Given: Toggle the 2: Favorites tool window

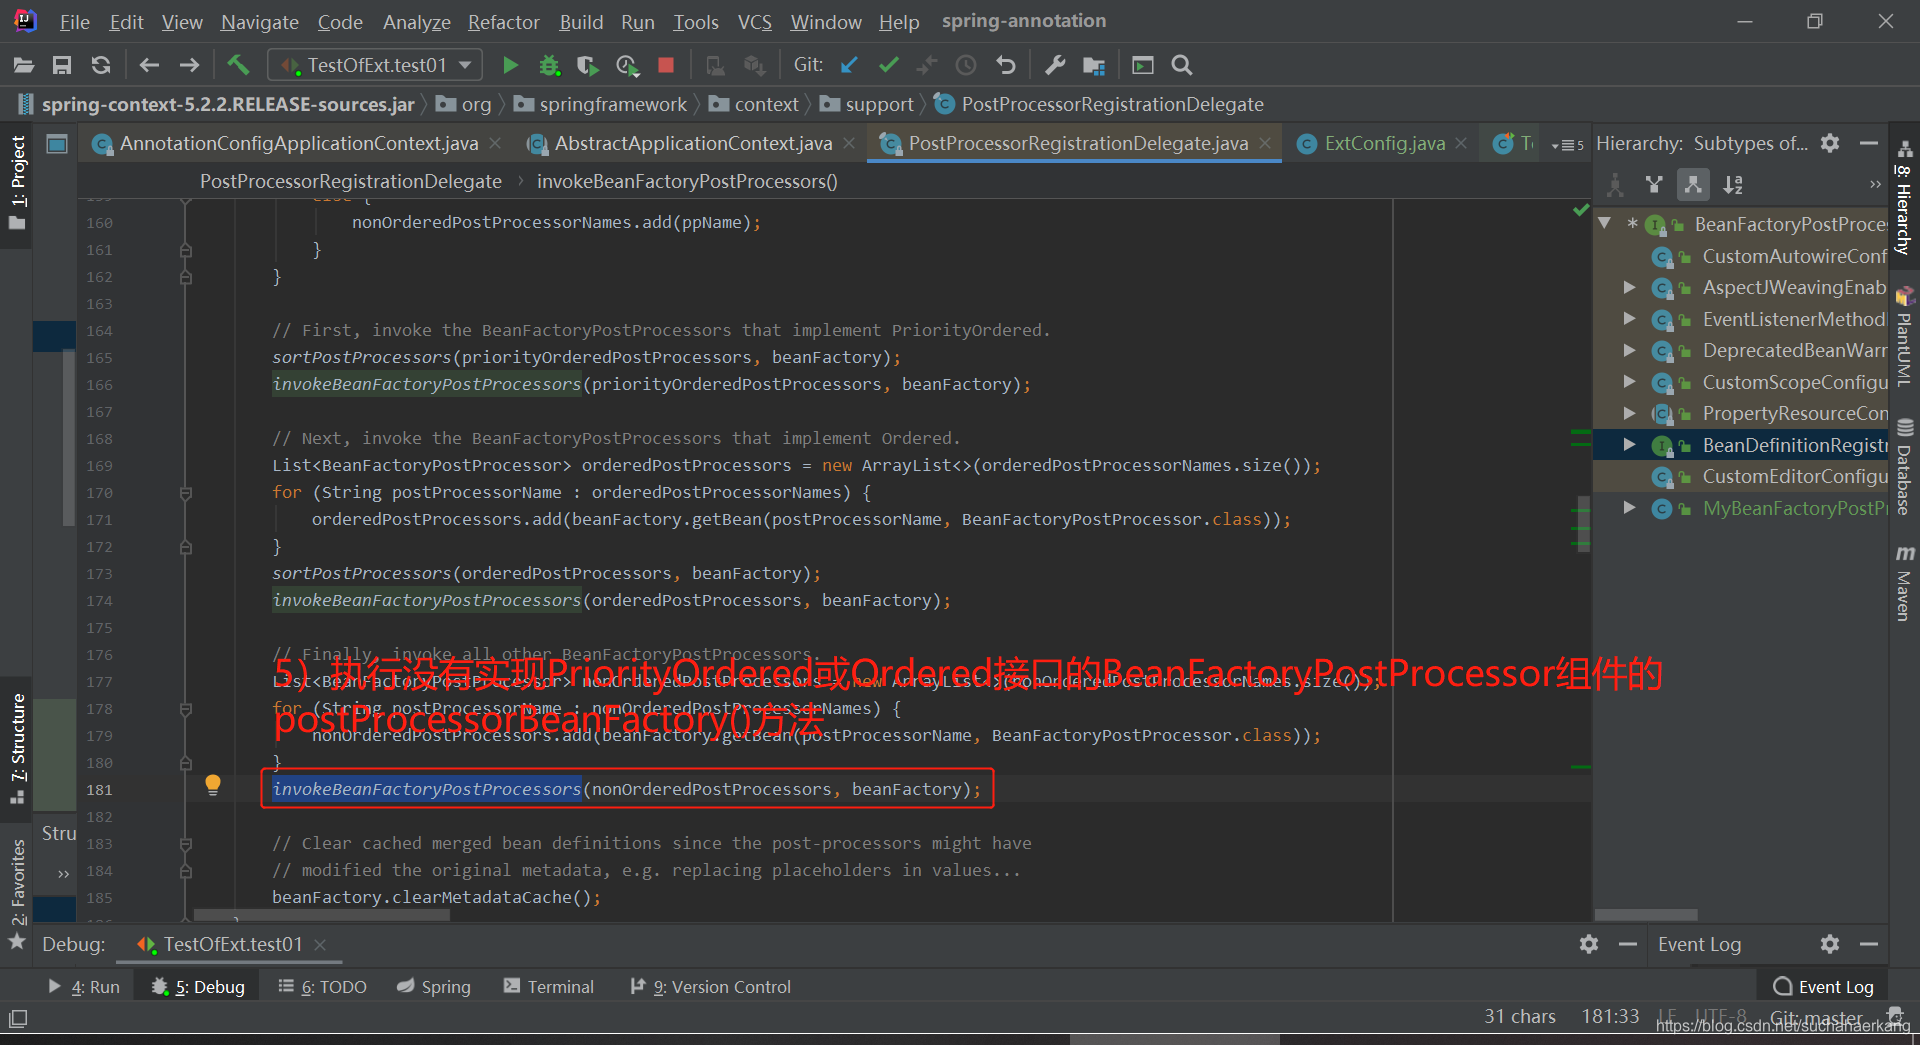Looking at the screenshot, I should click(x=17, y=894).
